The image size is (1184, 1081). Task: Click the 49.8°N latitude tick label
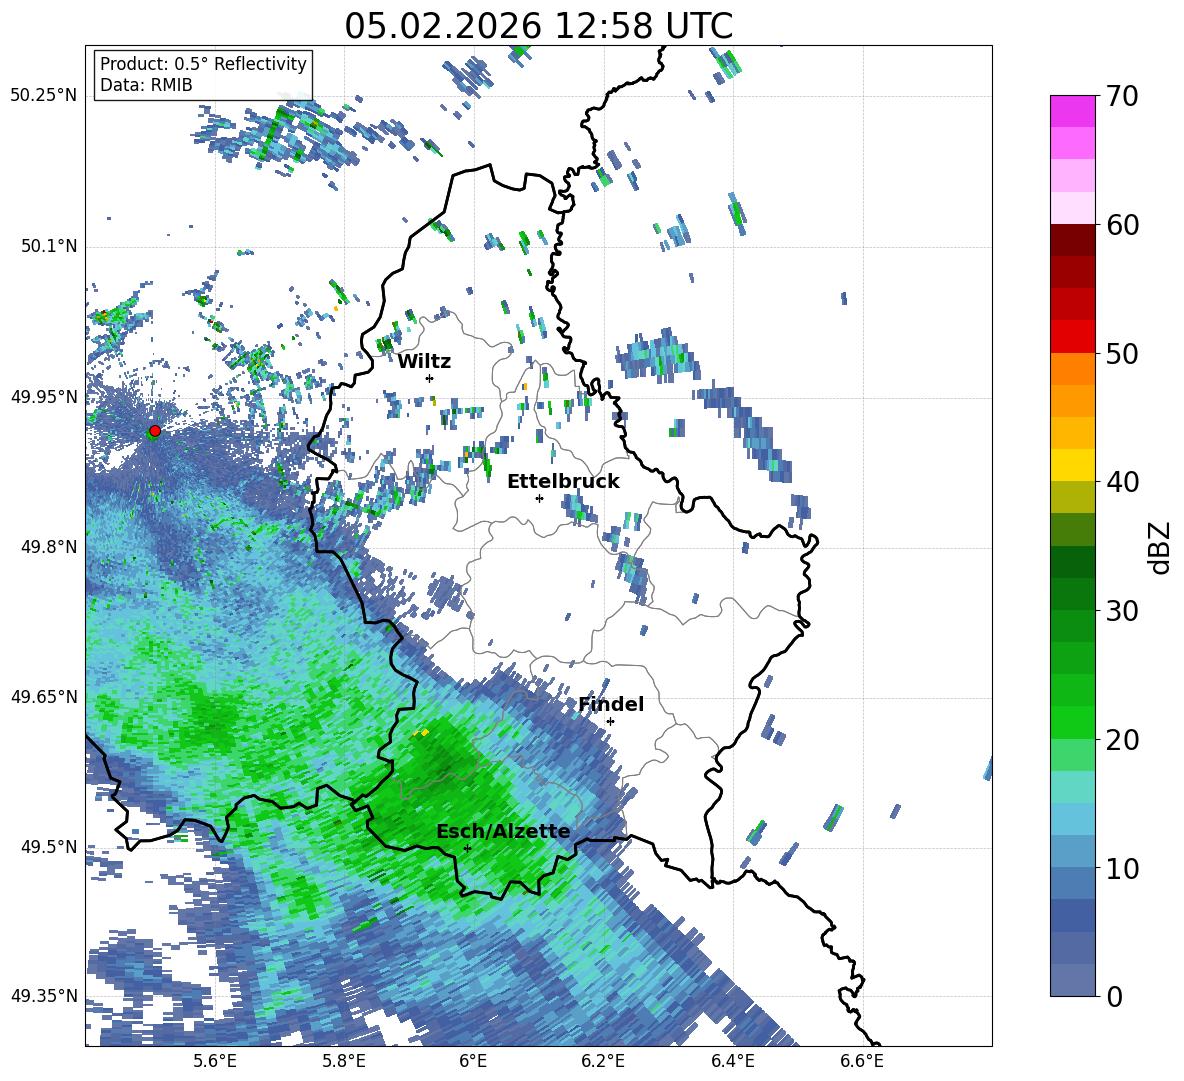45,547
